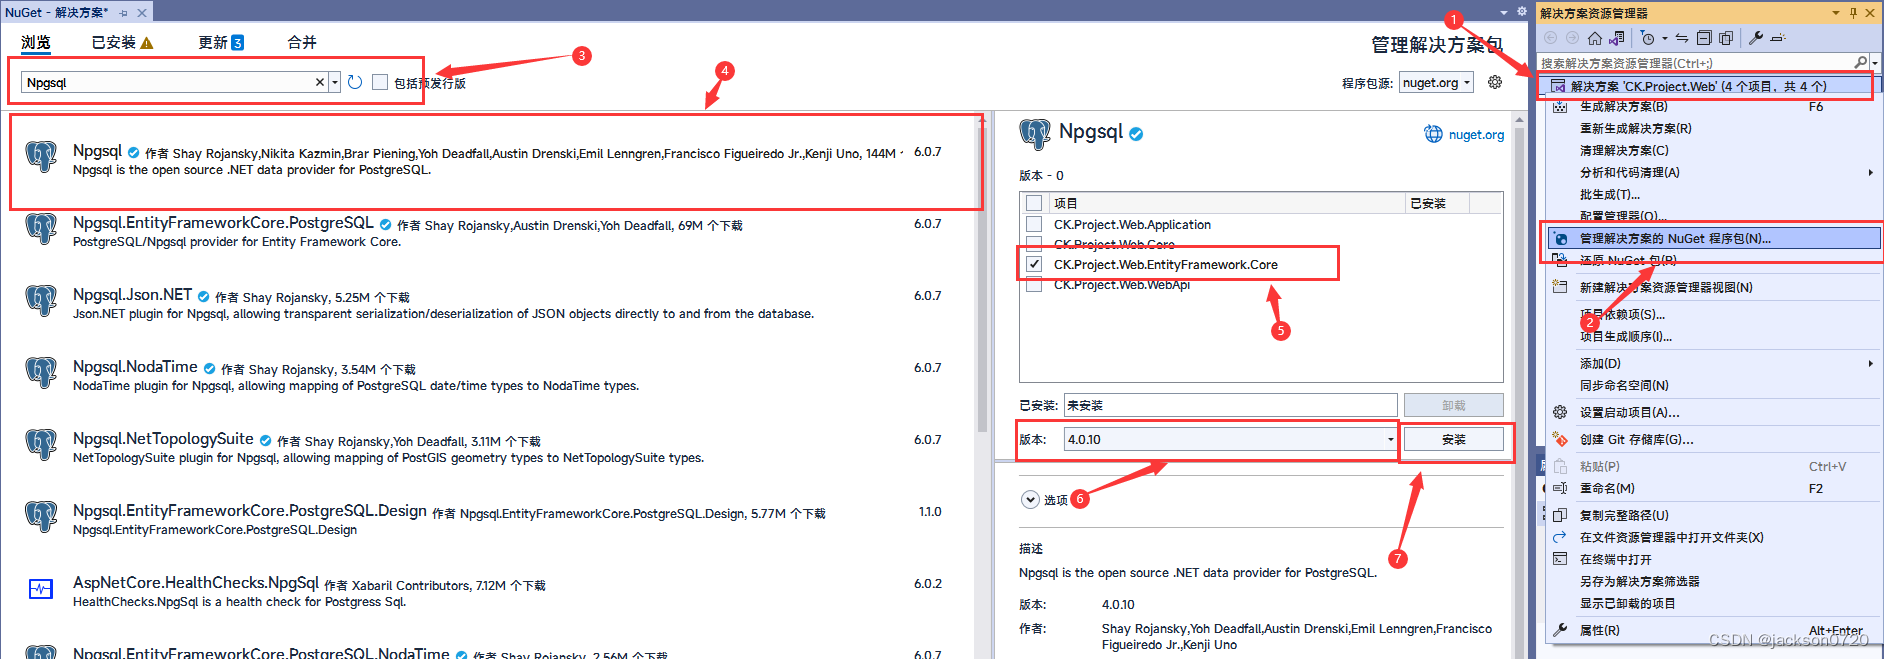Open the pending changes filter clock icon

coord(1648,38)
